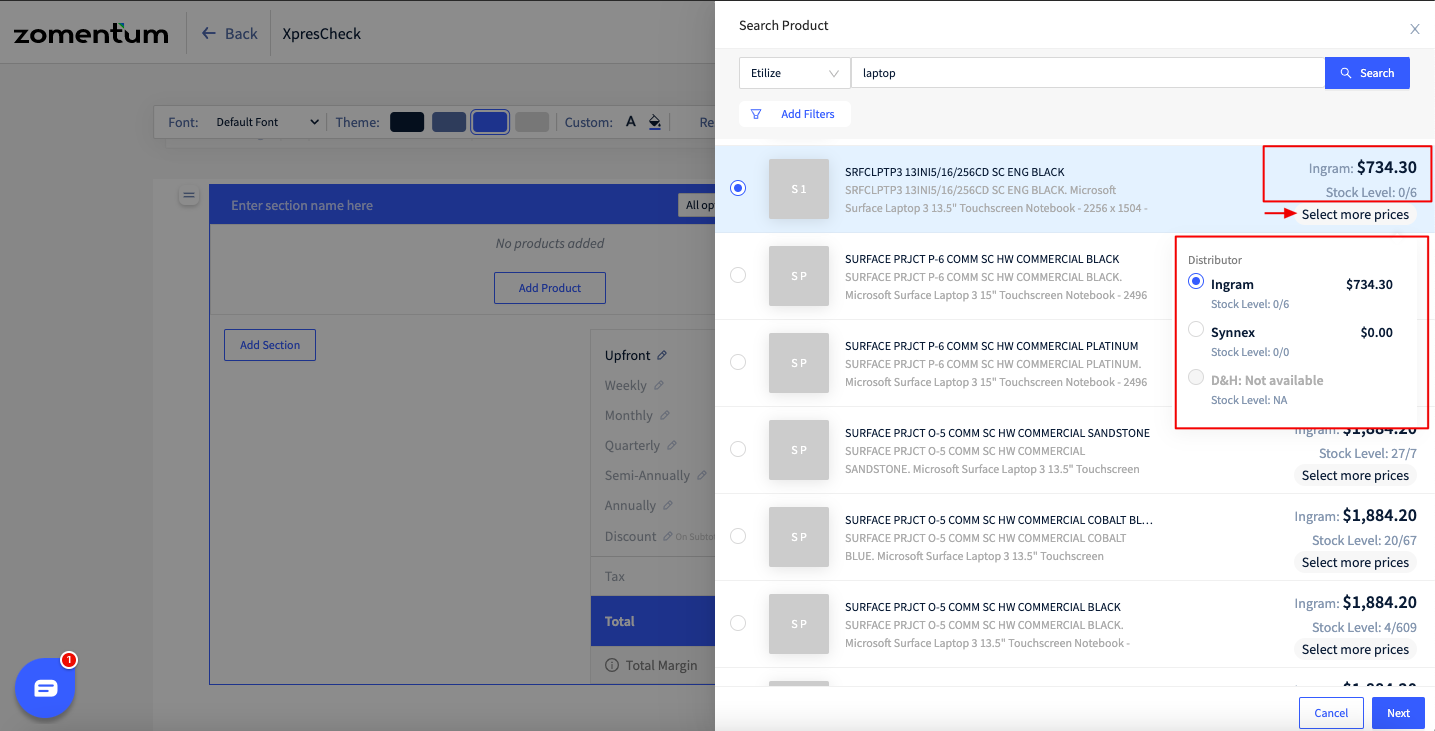Edit the Weekly label pencil icon
This screenshot has height=731, width=1435.
coord(657,385)
